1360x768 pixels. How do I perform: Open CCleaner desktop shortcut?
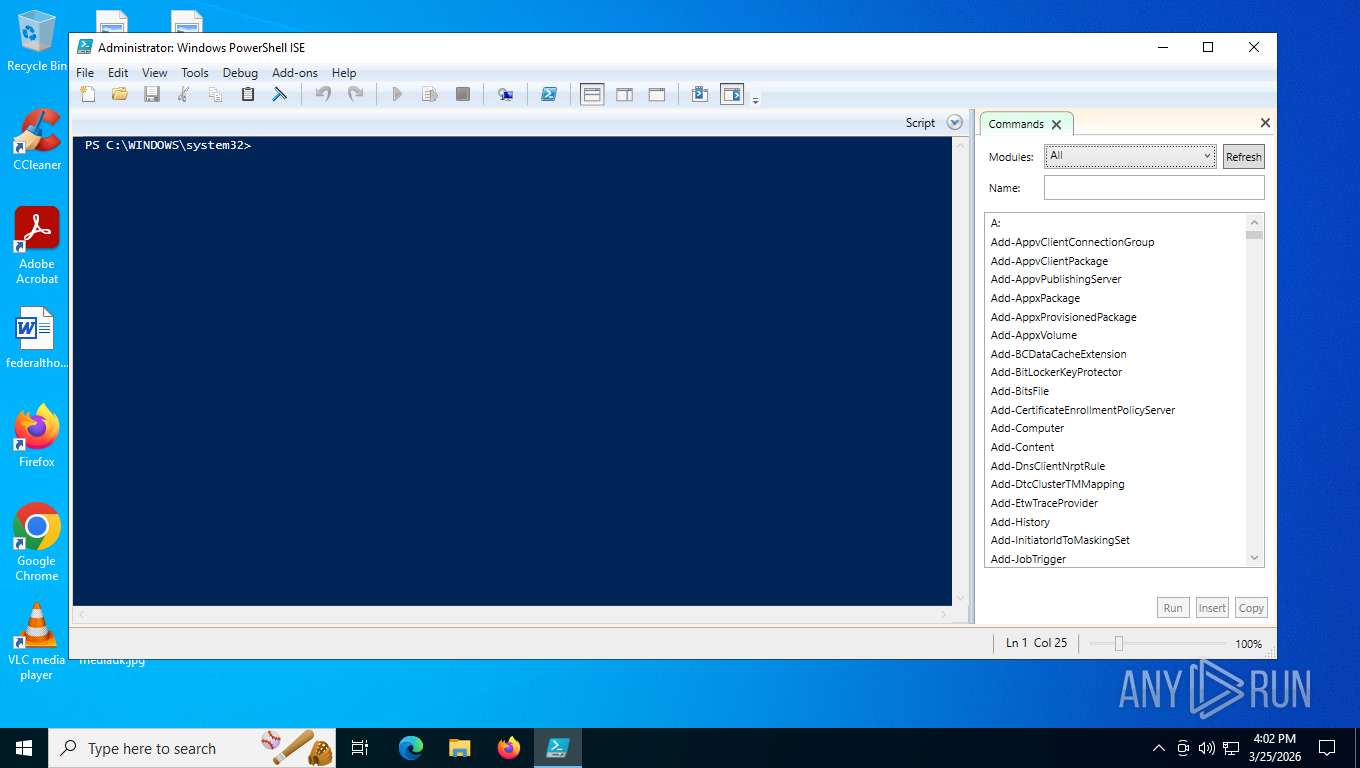click(37, 140)
